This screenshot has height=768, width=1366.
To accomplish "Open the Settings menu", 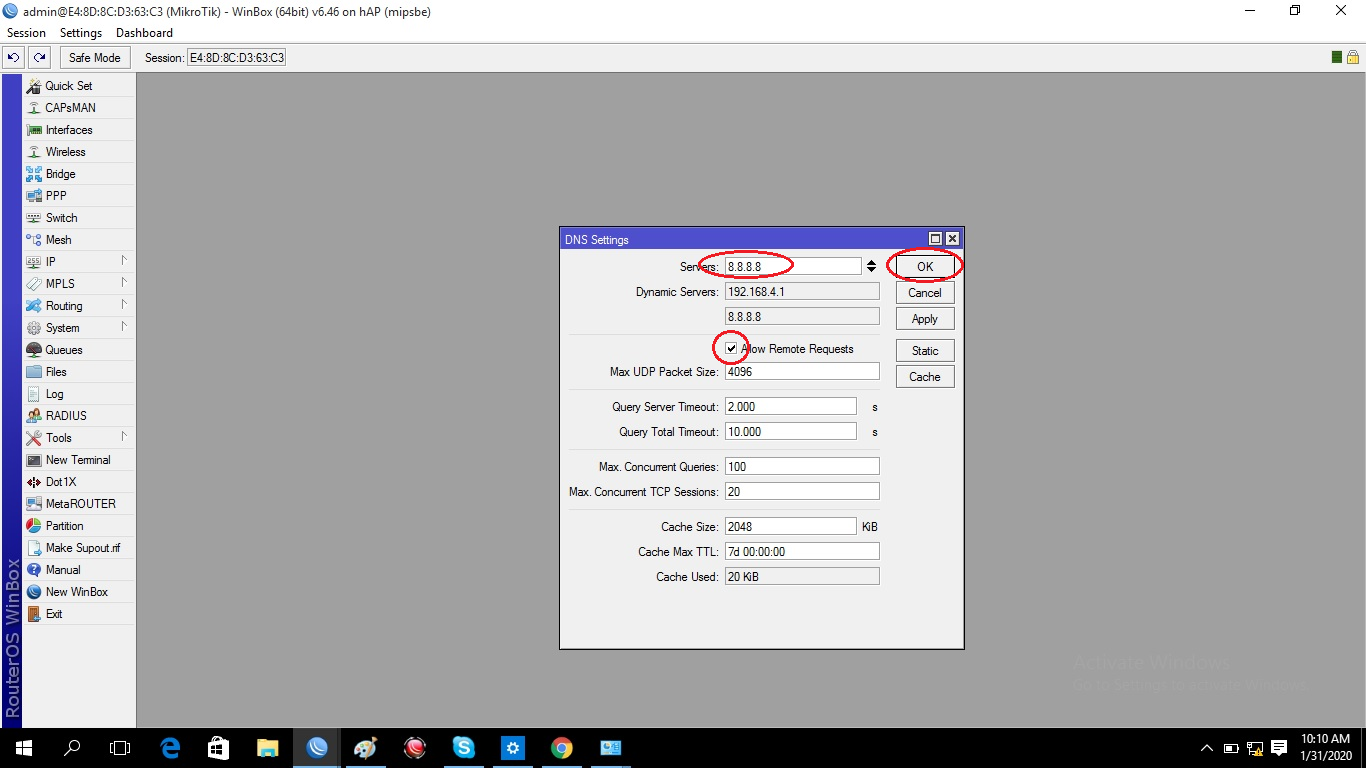I will [x=81, y=33].
